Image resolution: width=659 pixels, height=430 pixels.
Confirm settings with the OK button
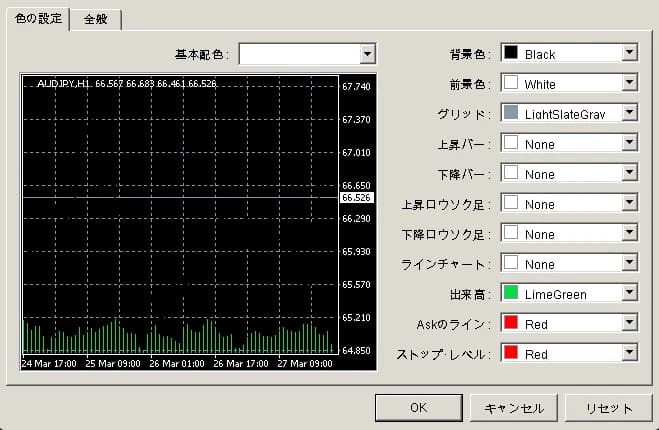(x=419, y=408)
